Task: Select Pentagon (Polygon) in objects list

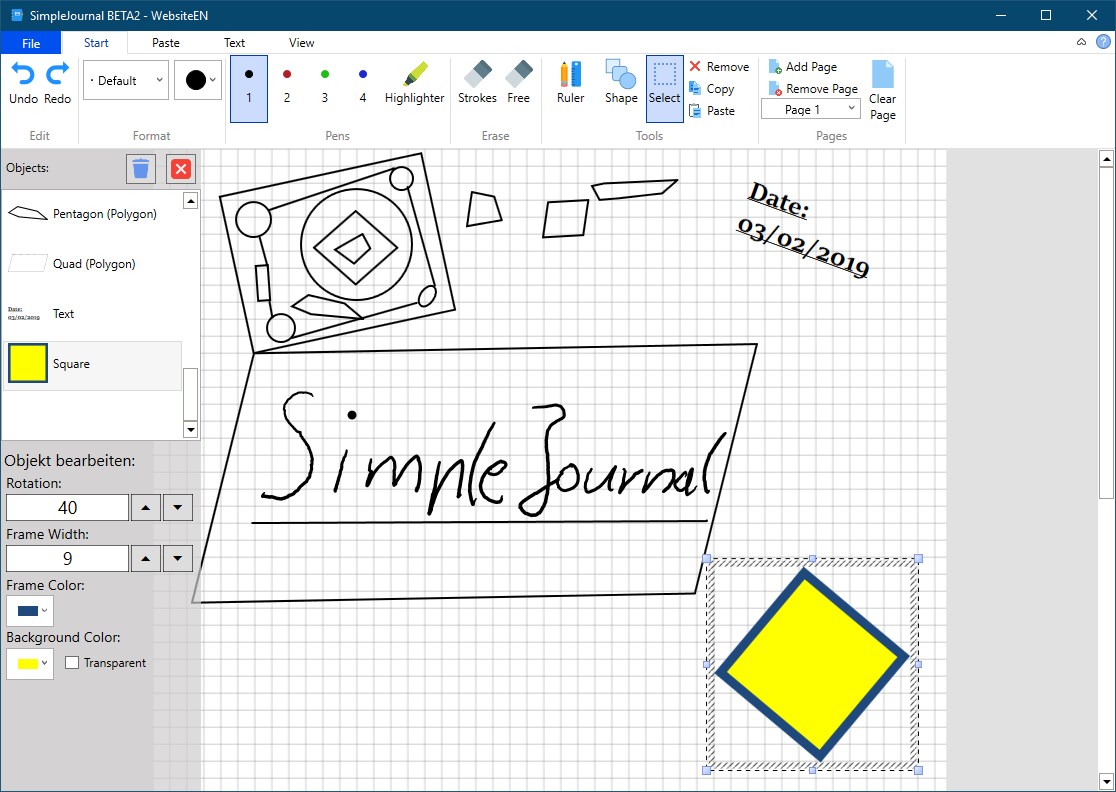Action: coord(93,213)
